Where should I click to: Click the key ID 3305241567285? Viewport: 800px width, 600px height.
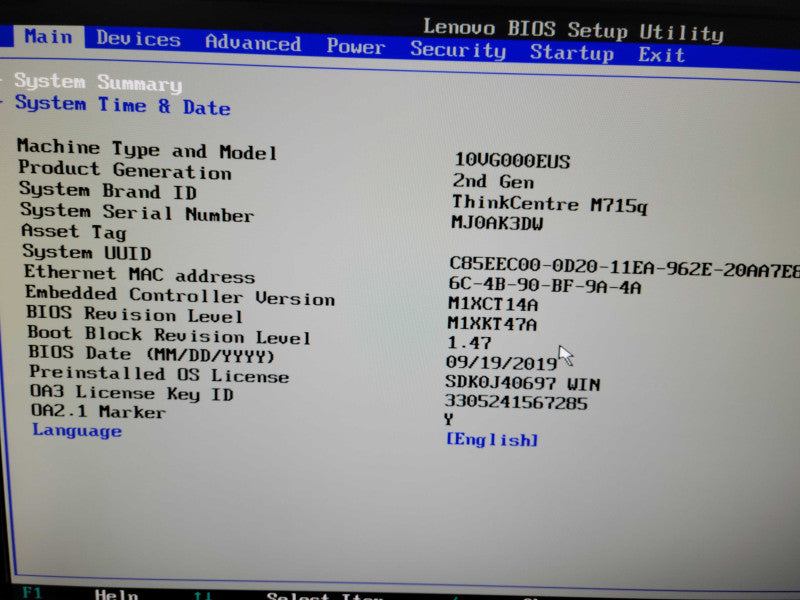click(516, 403)
